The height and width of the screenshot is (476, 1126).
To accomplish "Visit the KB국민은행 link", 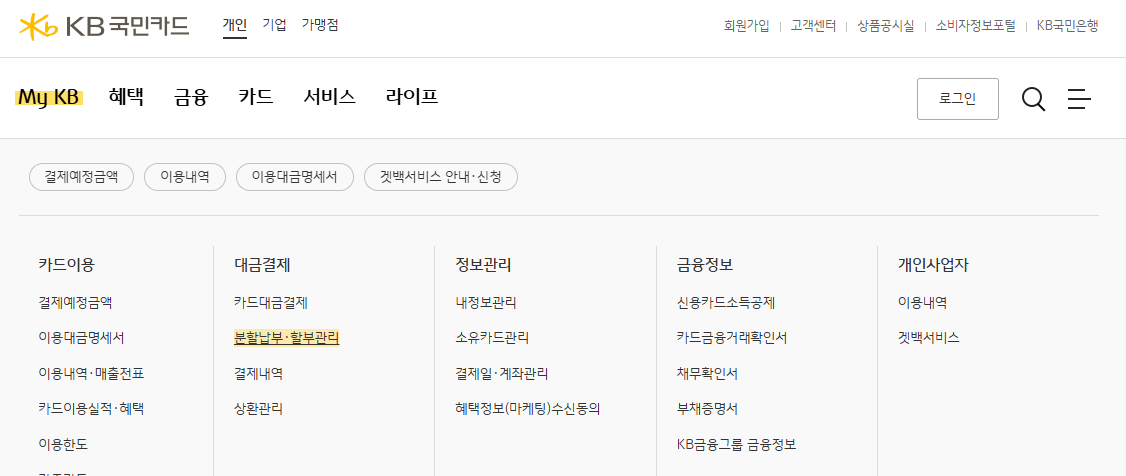I will tap(1067, 26).
